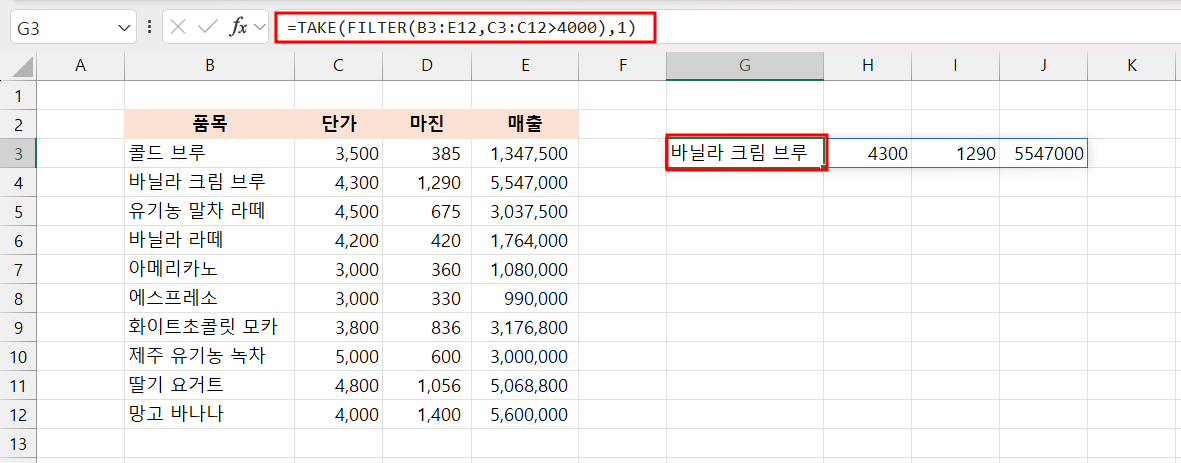
Task: Select row 12 header
Action: click(18, 413)
